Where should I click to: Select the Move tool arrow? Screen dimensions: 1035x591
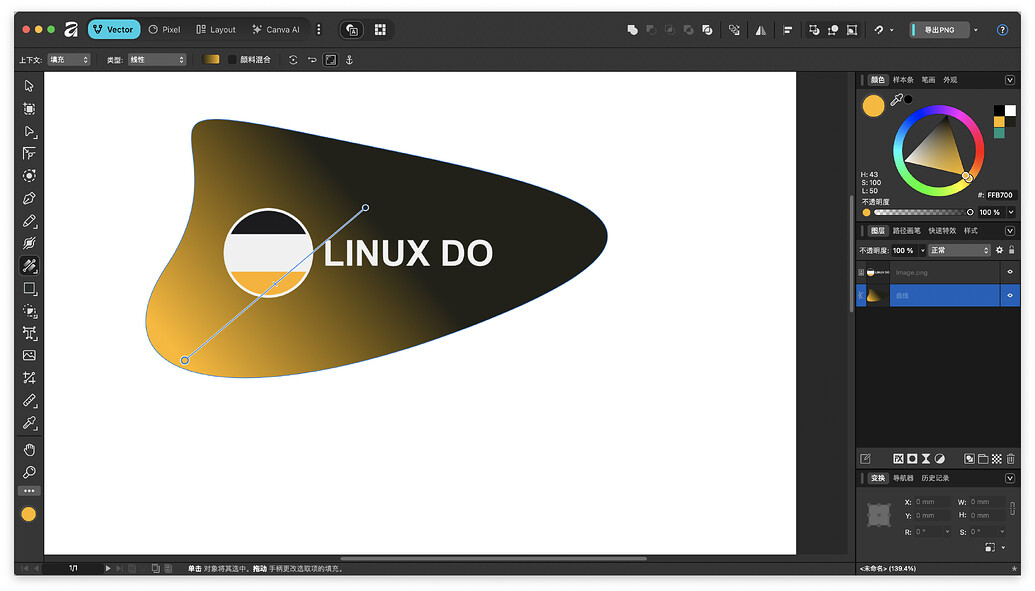pos(29,86)
